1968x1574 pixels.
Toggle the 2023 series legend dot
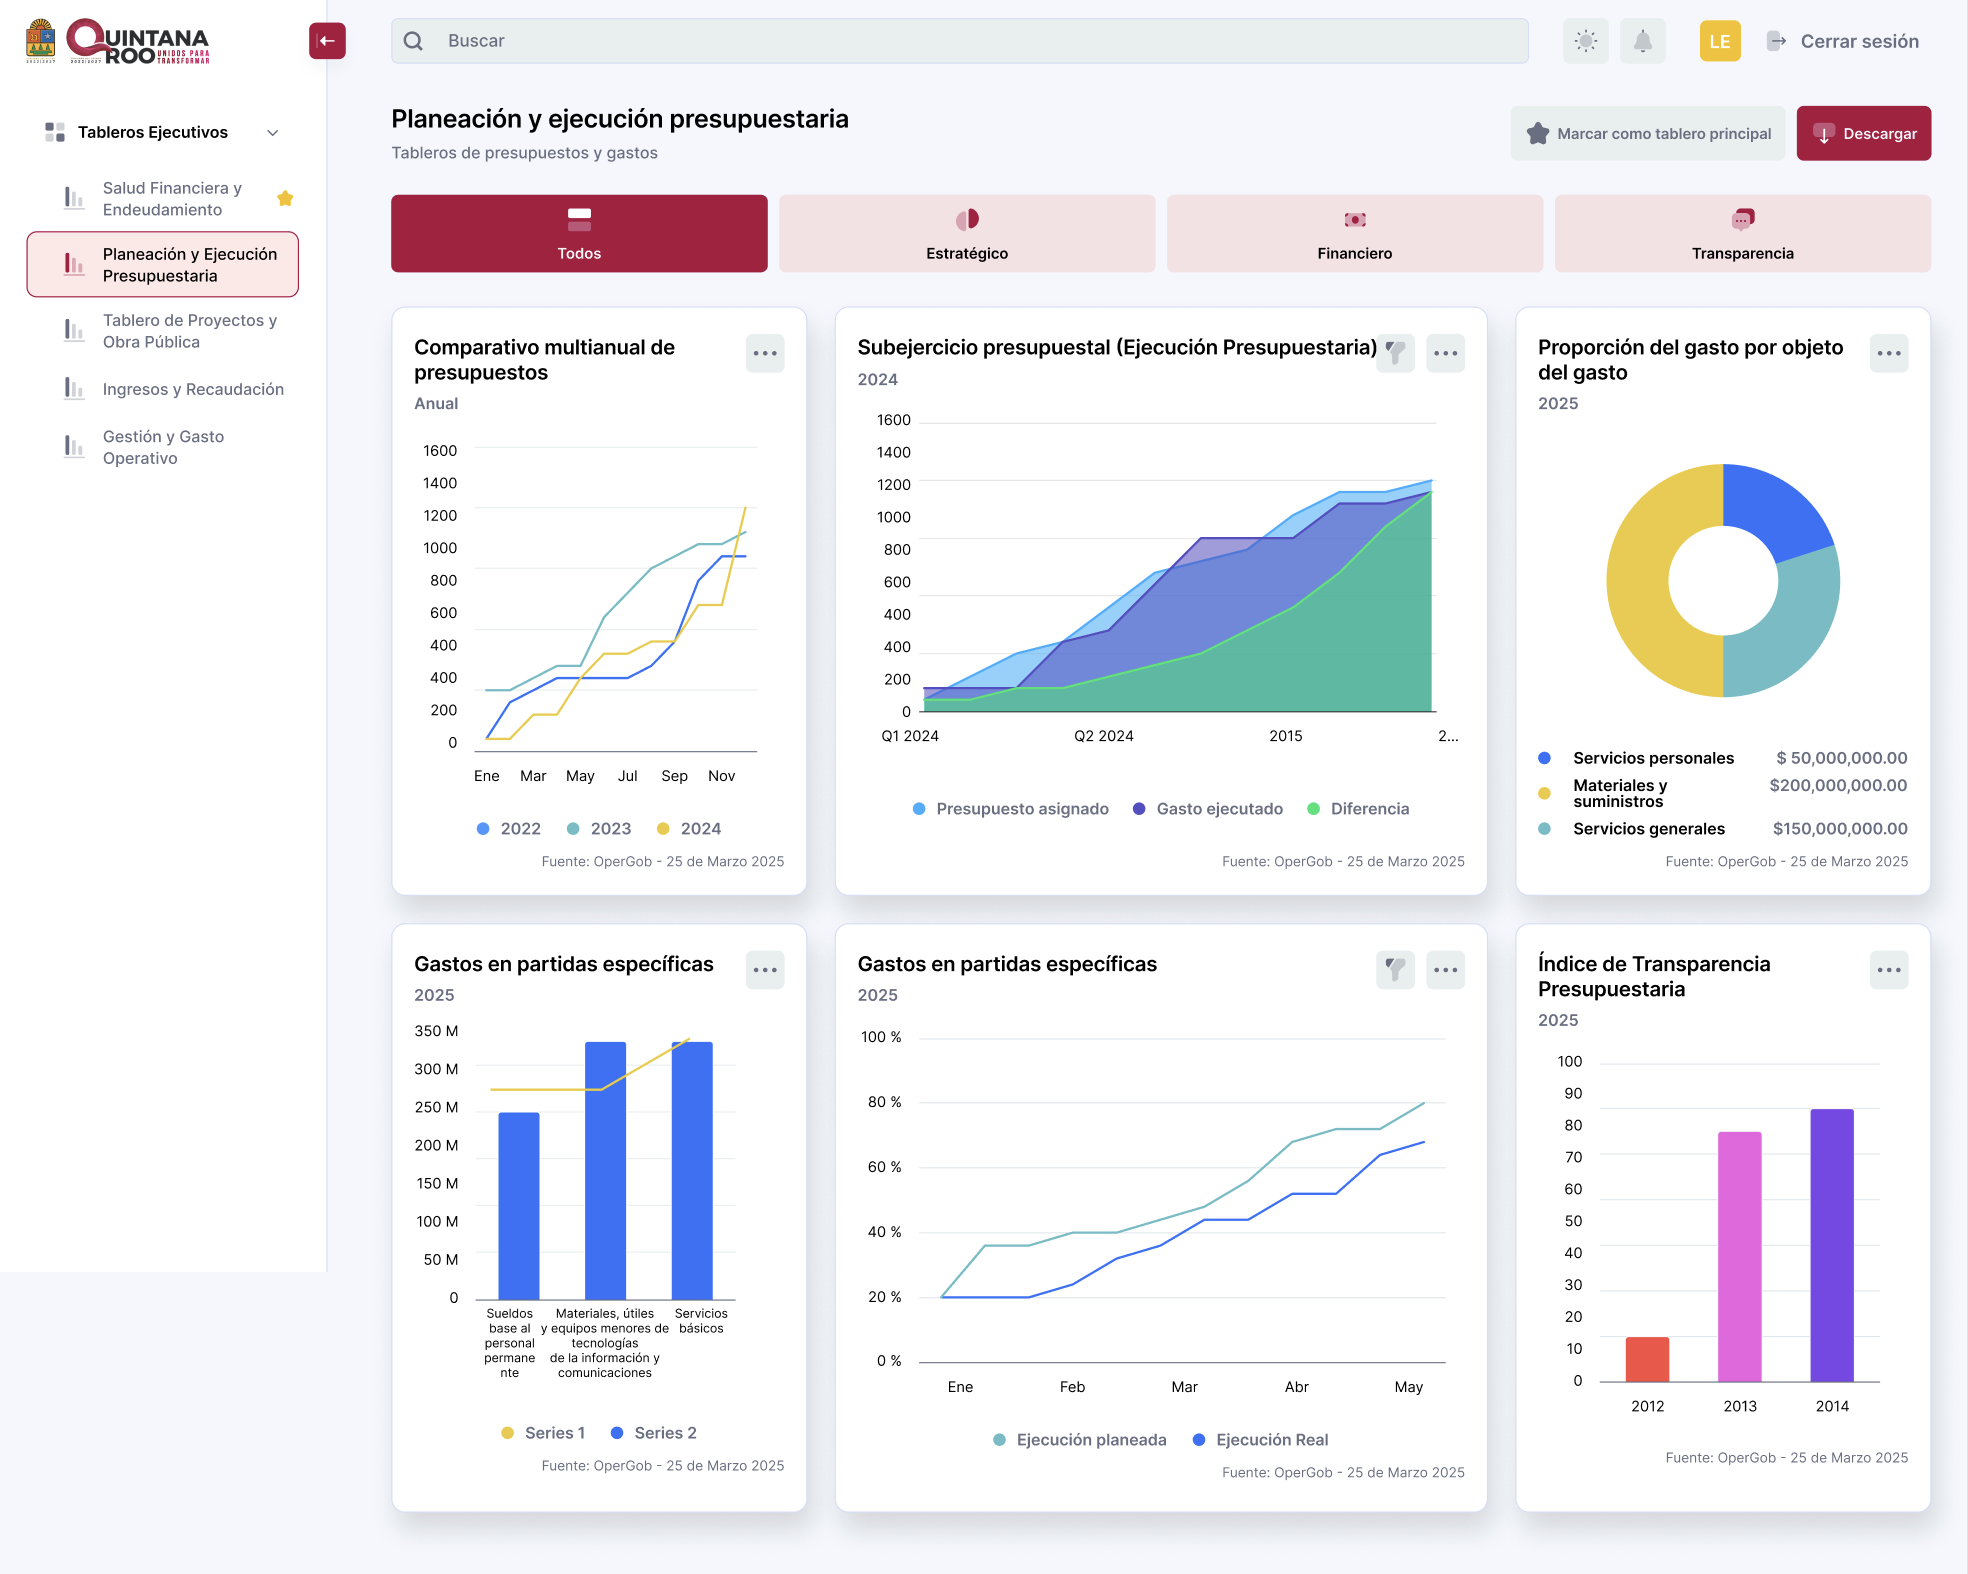click(573, 829)
